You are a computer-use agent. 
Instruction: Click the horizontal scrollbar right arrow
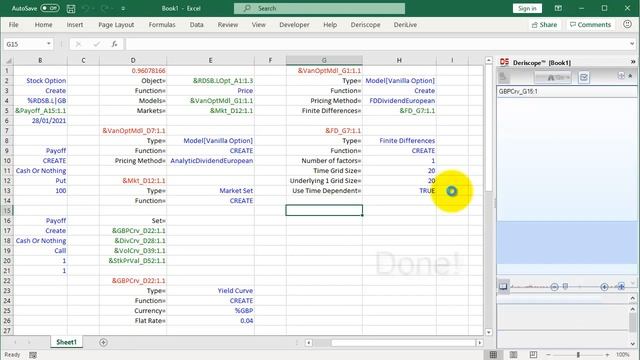(480, 342)
